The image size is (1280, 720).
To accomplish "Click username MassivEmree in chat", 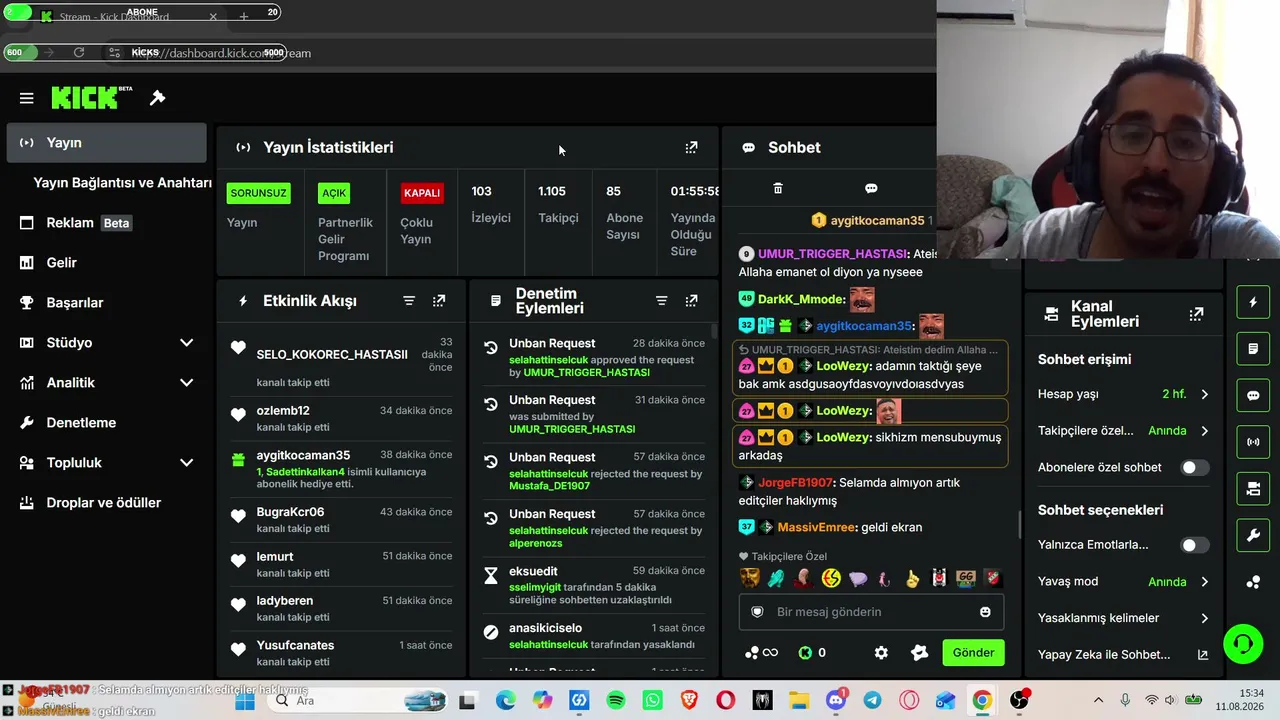I will click(817, 527).
